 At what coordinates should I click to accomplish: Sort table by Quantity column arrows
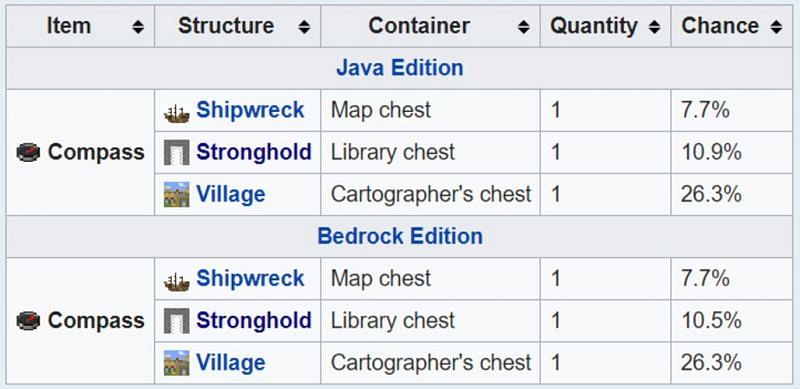[x=654, y=27]
